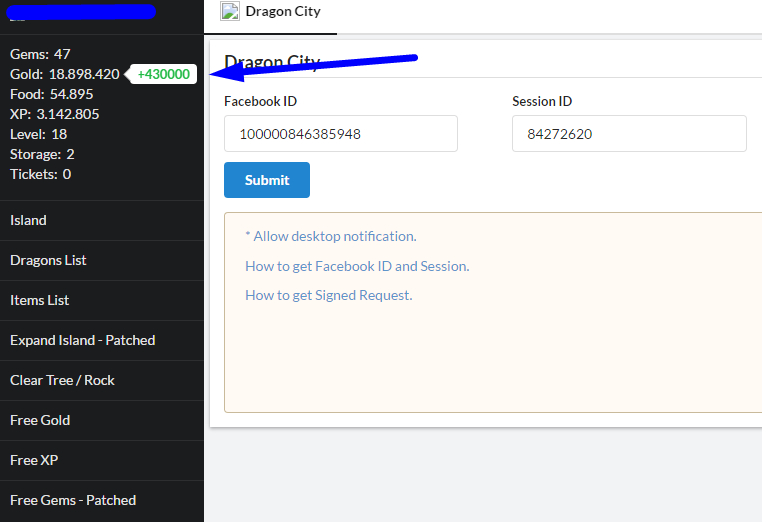Open the Allow desktop notification link
The width and height of the screenshot is (762, 522).
pos(331,236)
